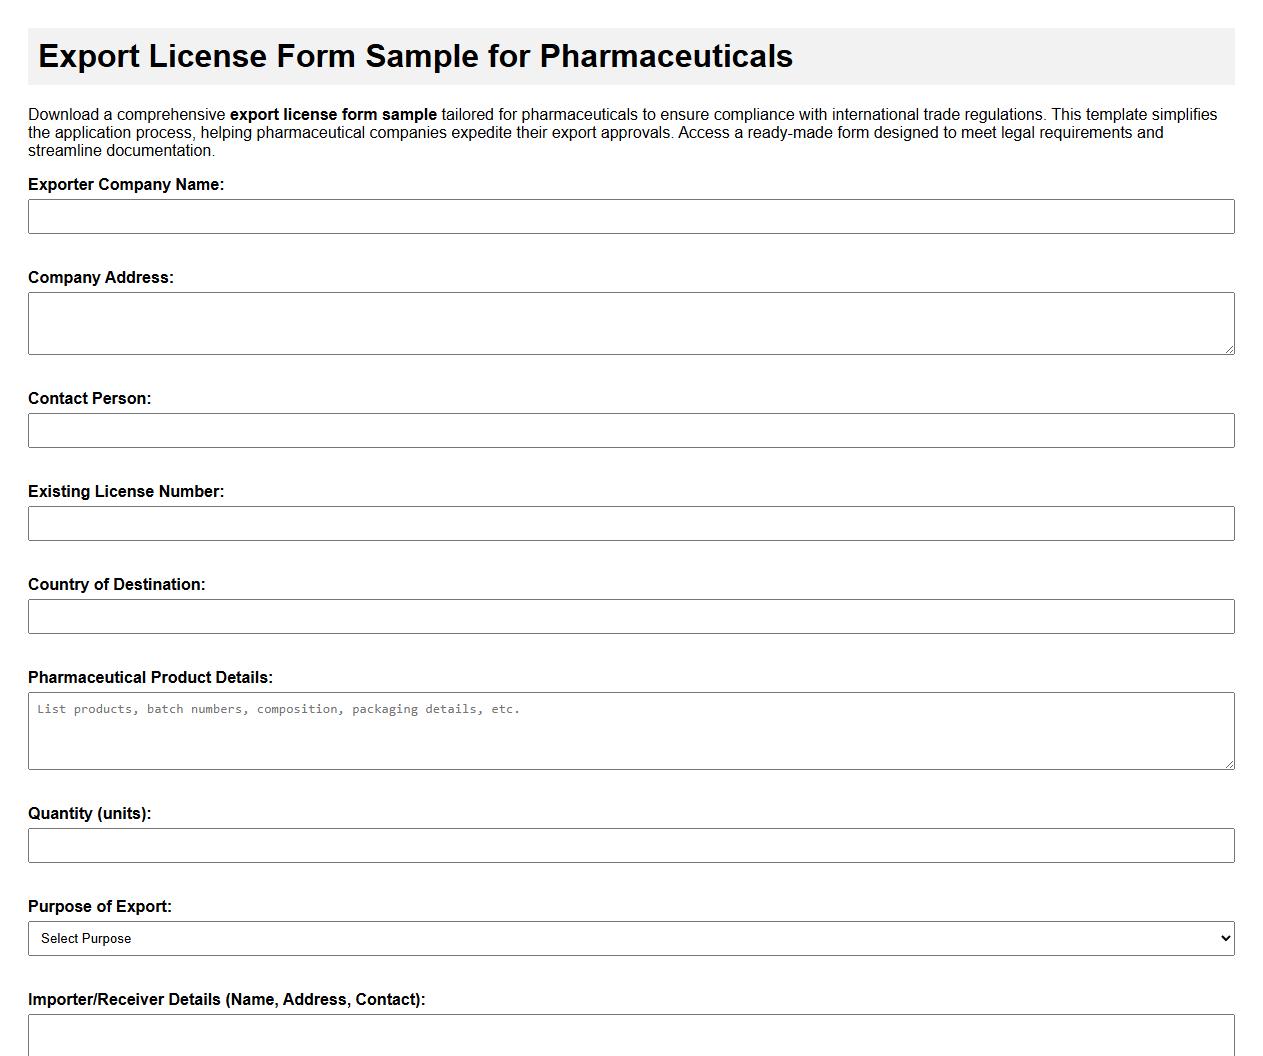Click the Existing License Number field
The image size is (1263, 1056).
(x=630, y=523)
